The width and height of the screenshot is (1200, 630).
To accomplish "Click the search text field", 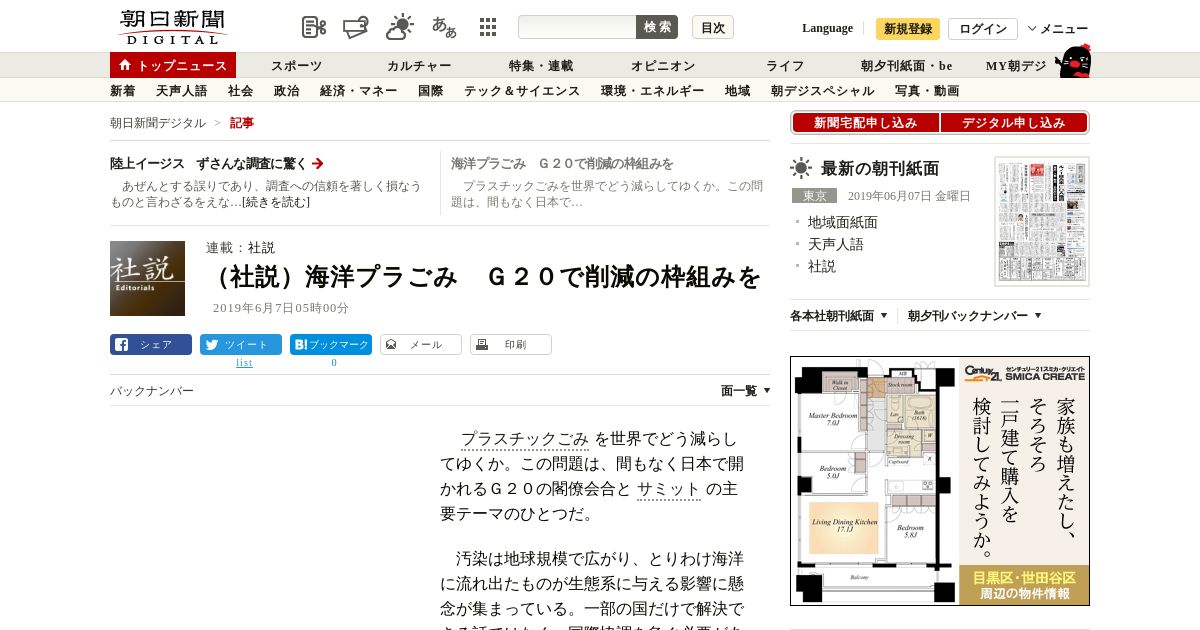I will 577,27.
